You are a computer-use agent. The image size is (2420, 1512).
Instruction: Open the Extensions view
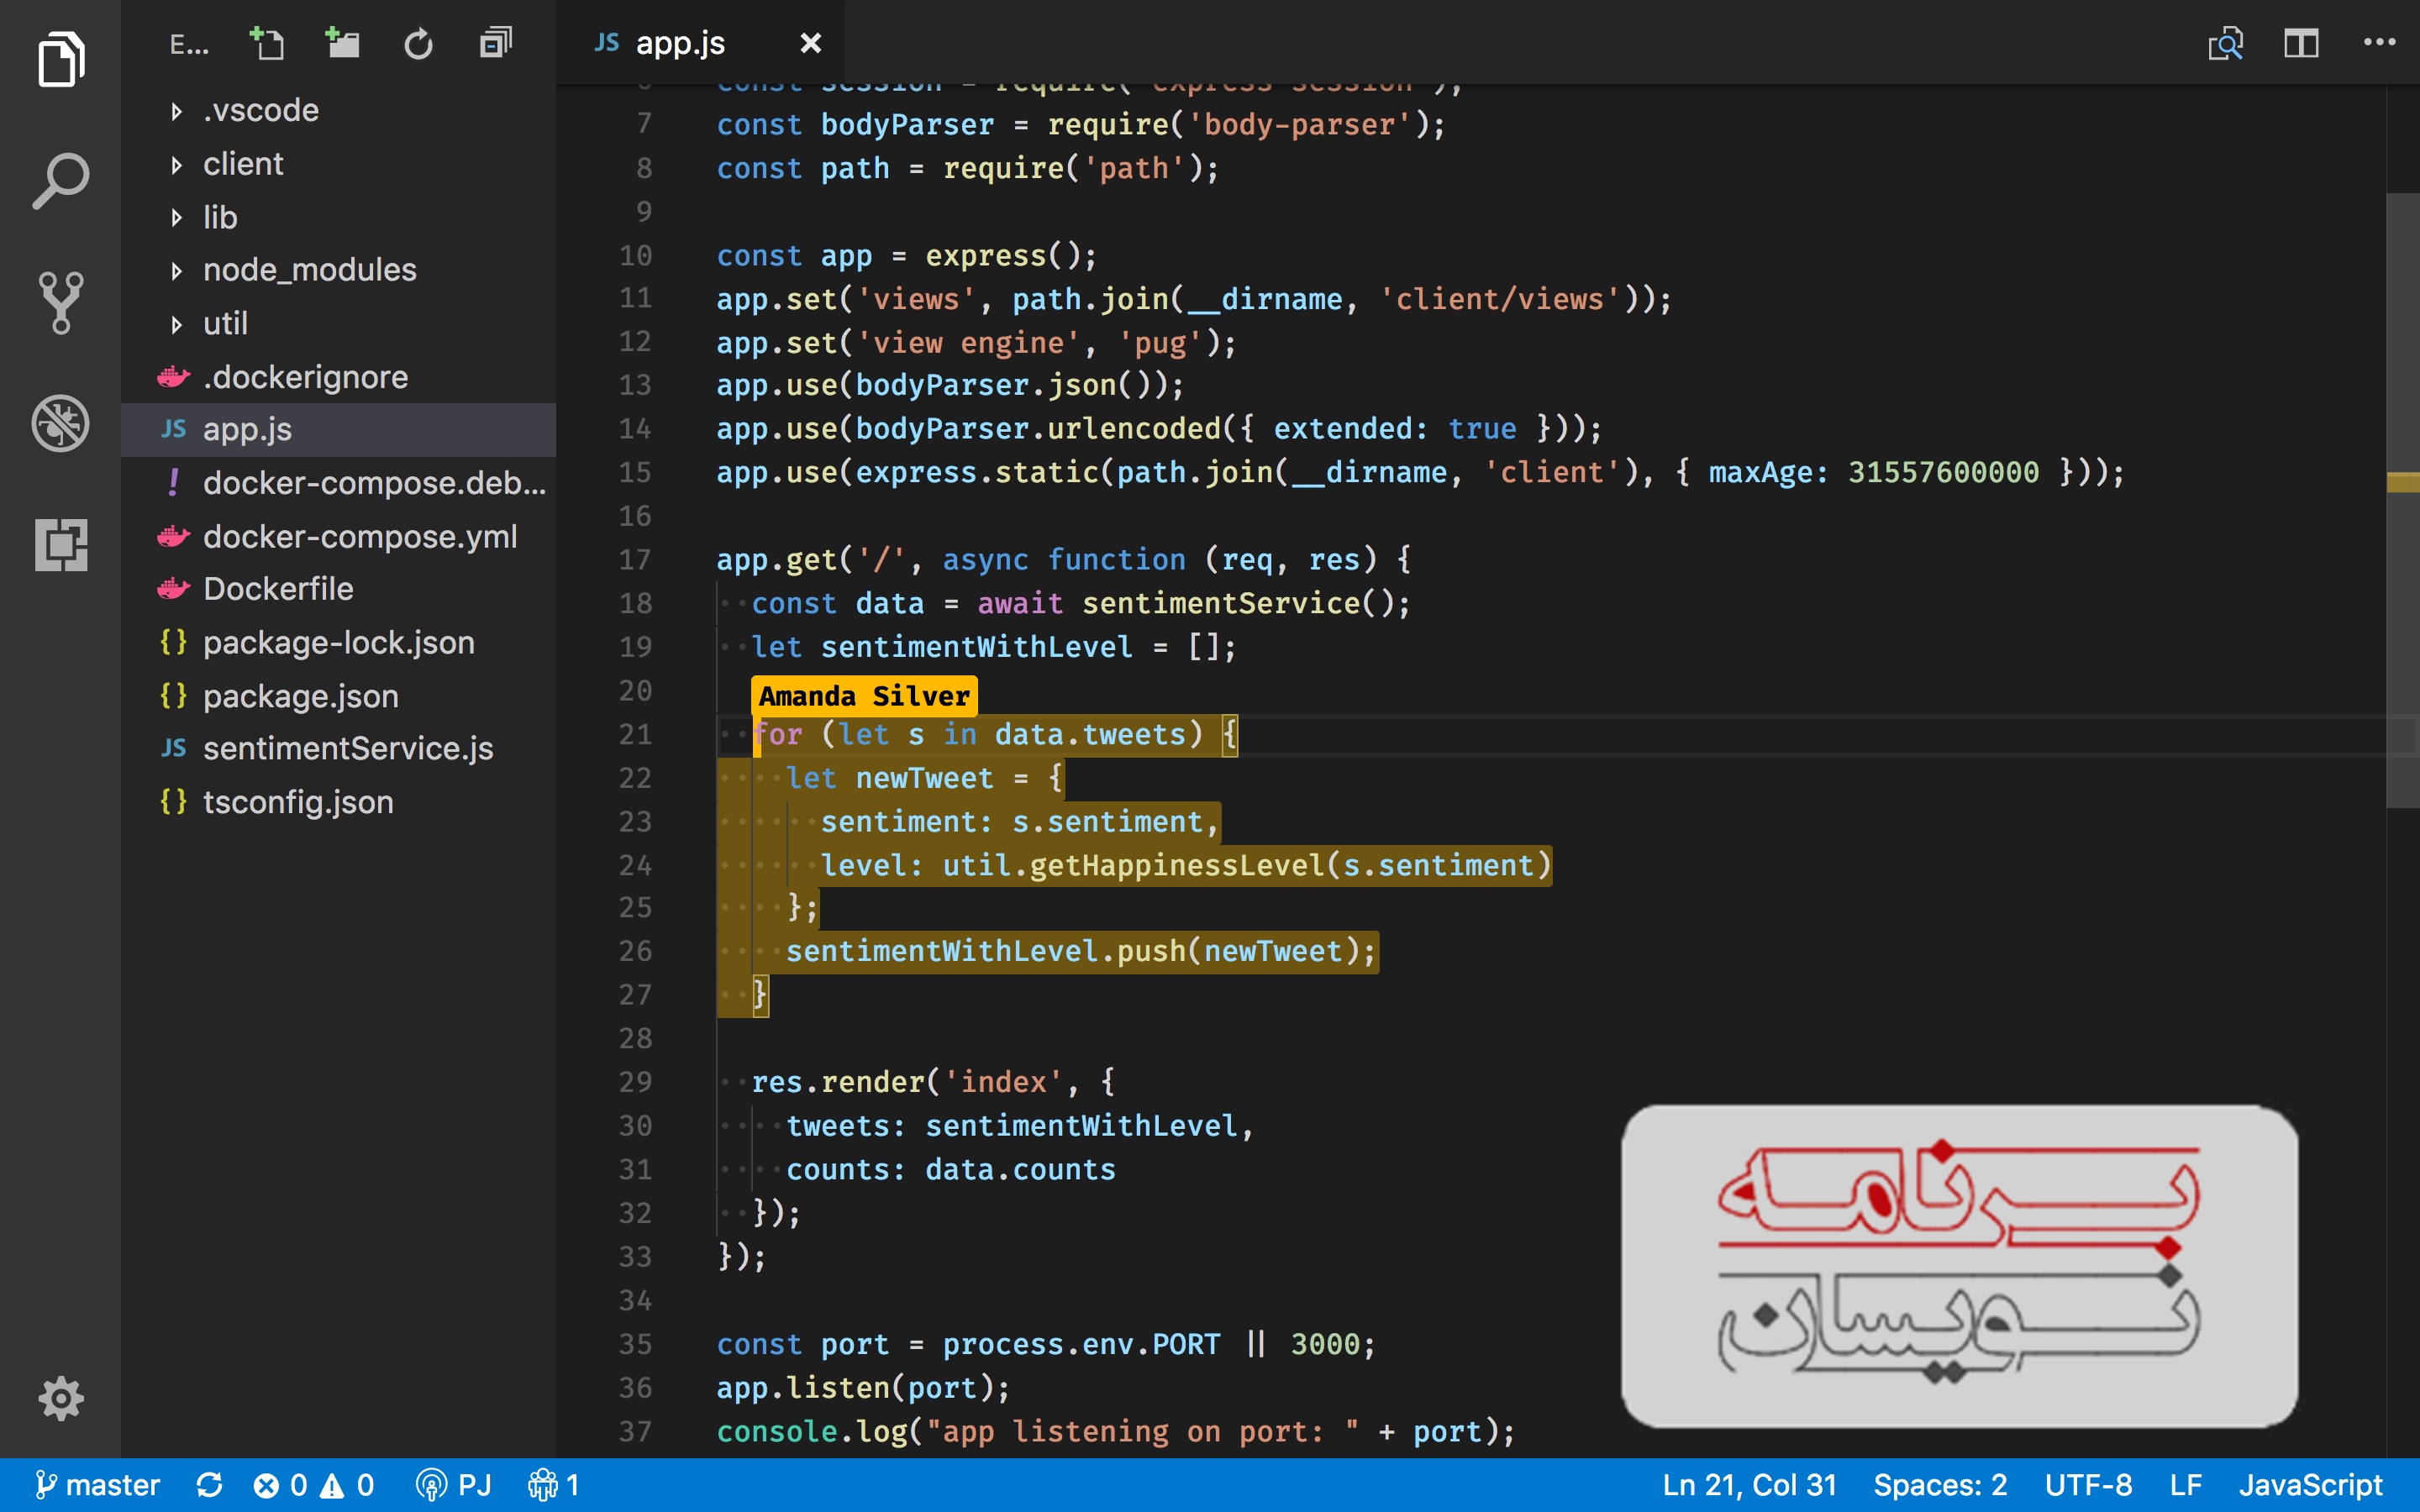click(60, 544)
